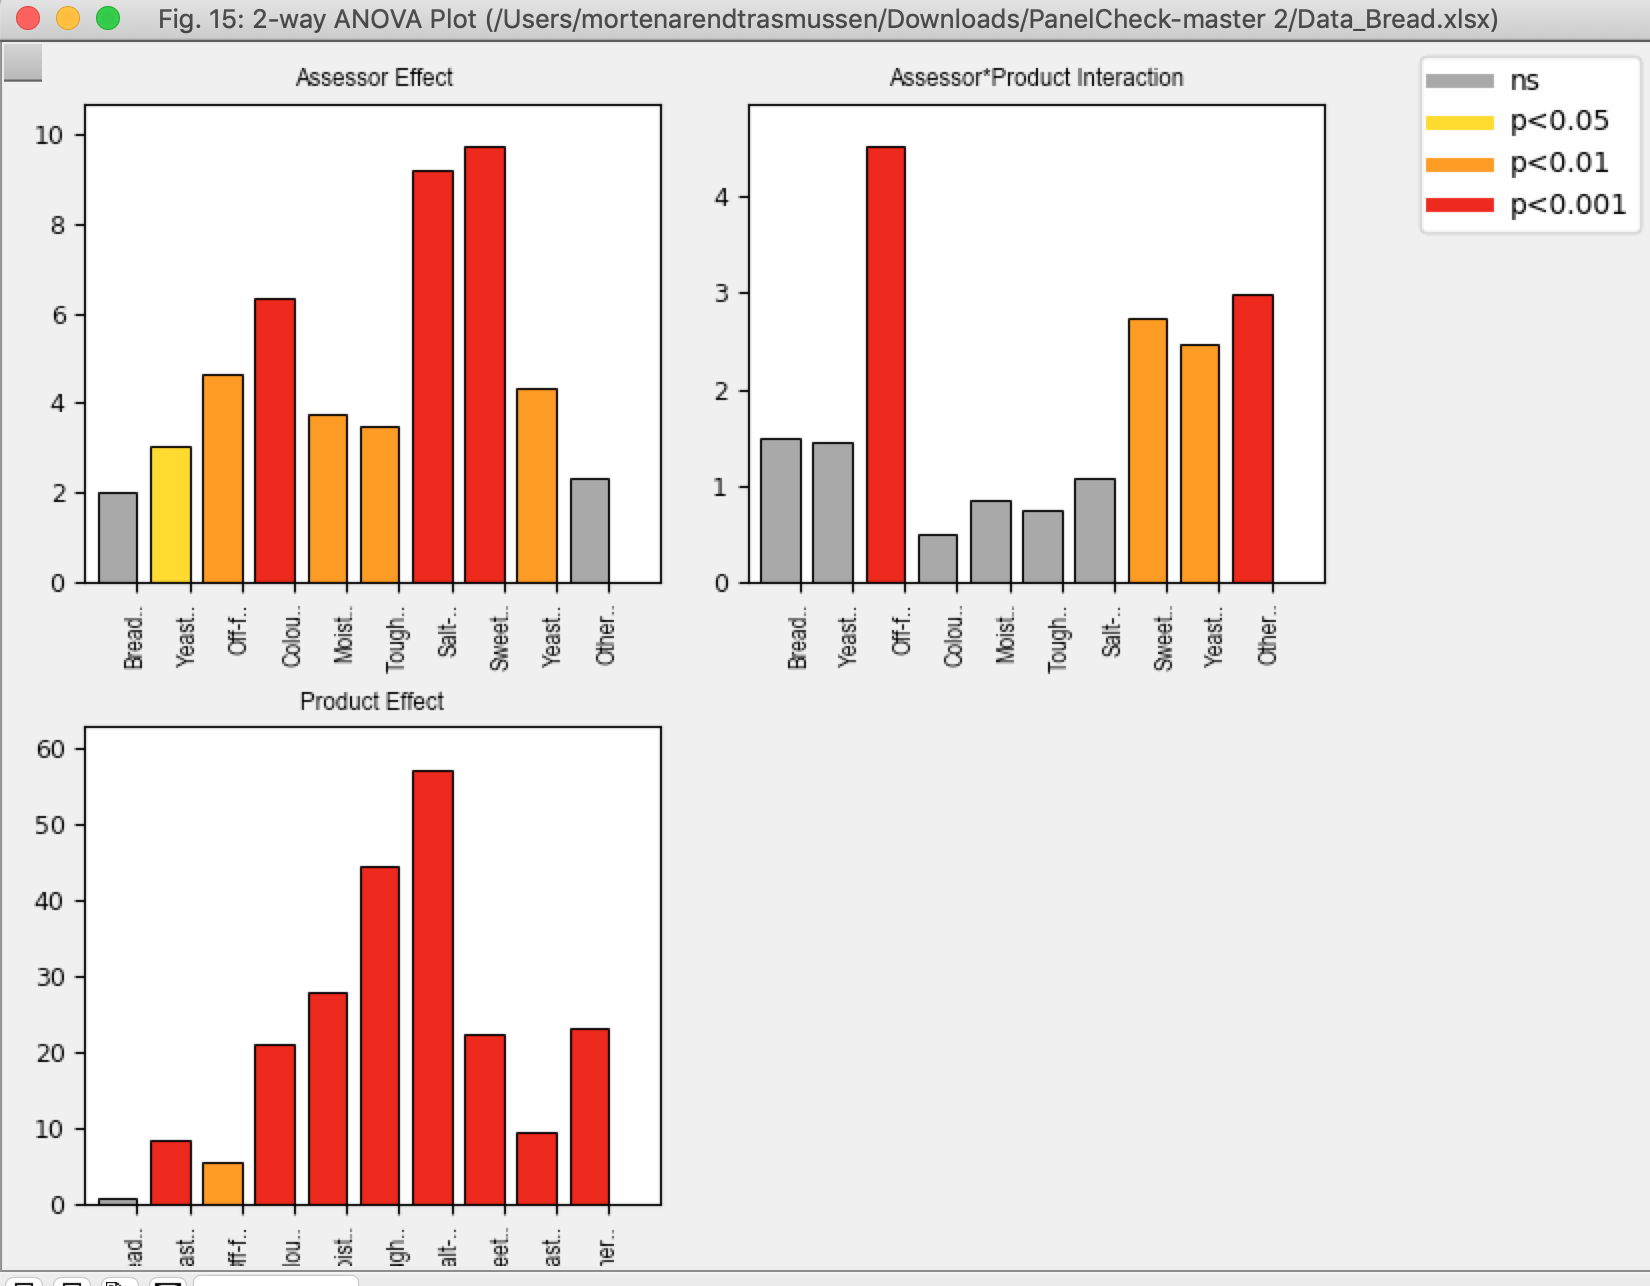Click the orange bar in Product Effect chart
This screenshot has width=1650, height=1286.
coord(223,1184)
